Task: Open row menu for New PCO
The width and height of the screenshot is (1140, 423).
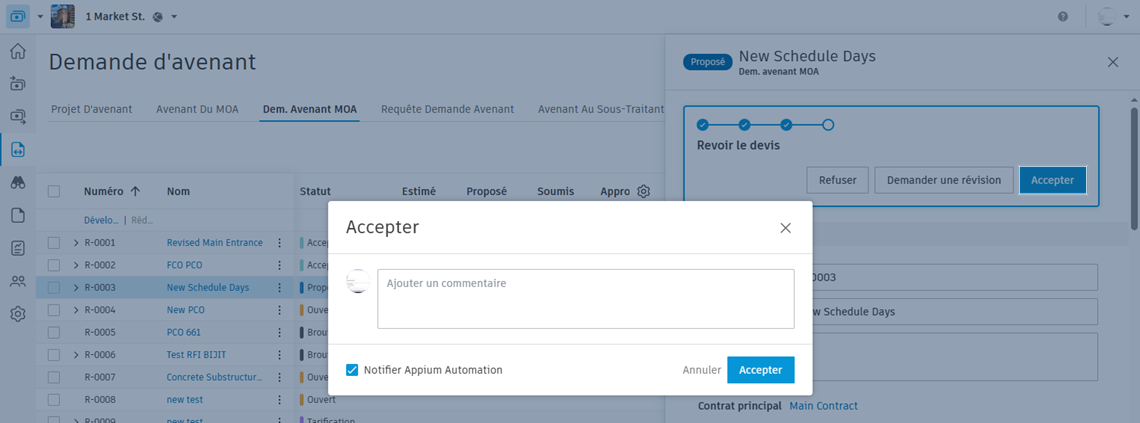Action: pos(279,310)
